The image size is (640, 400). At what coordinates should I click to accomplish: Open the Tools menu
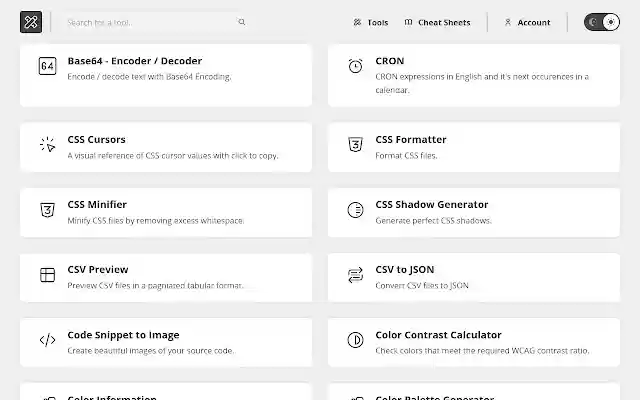point(371,22)
